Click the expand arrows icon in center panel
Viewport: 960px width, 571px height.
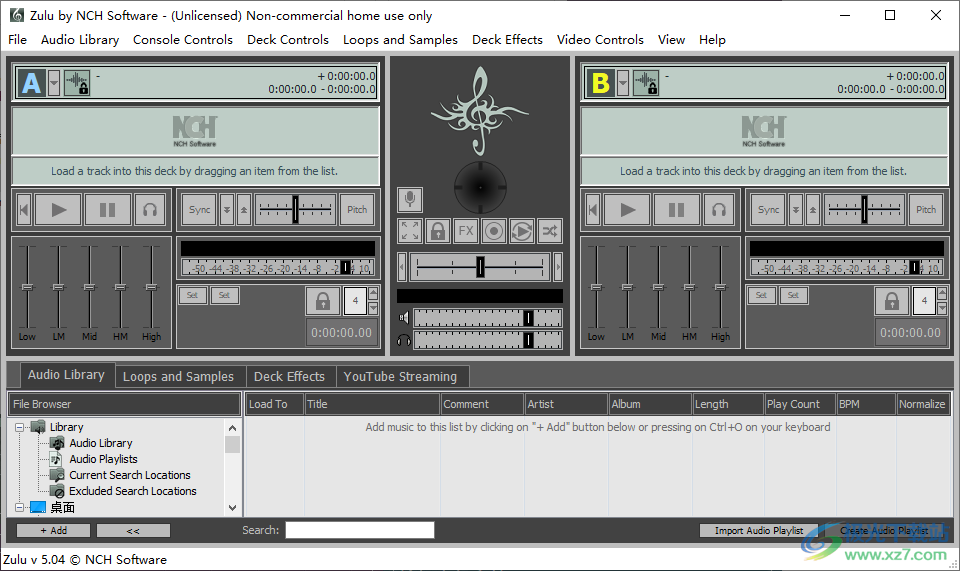[x=410, y=231]
